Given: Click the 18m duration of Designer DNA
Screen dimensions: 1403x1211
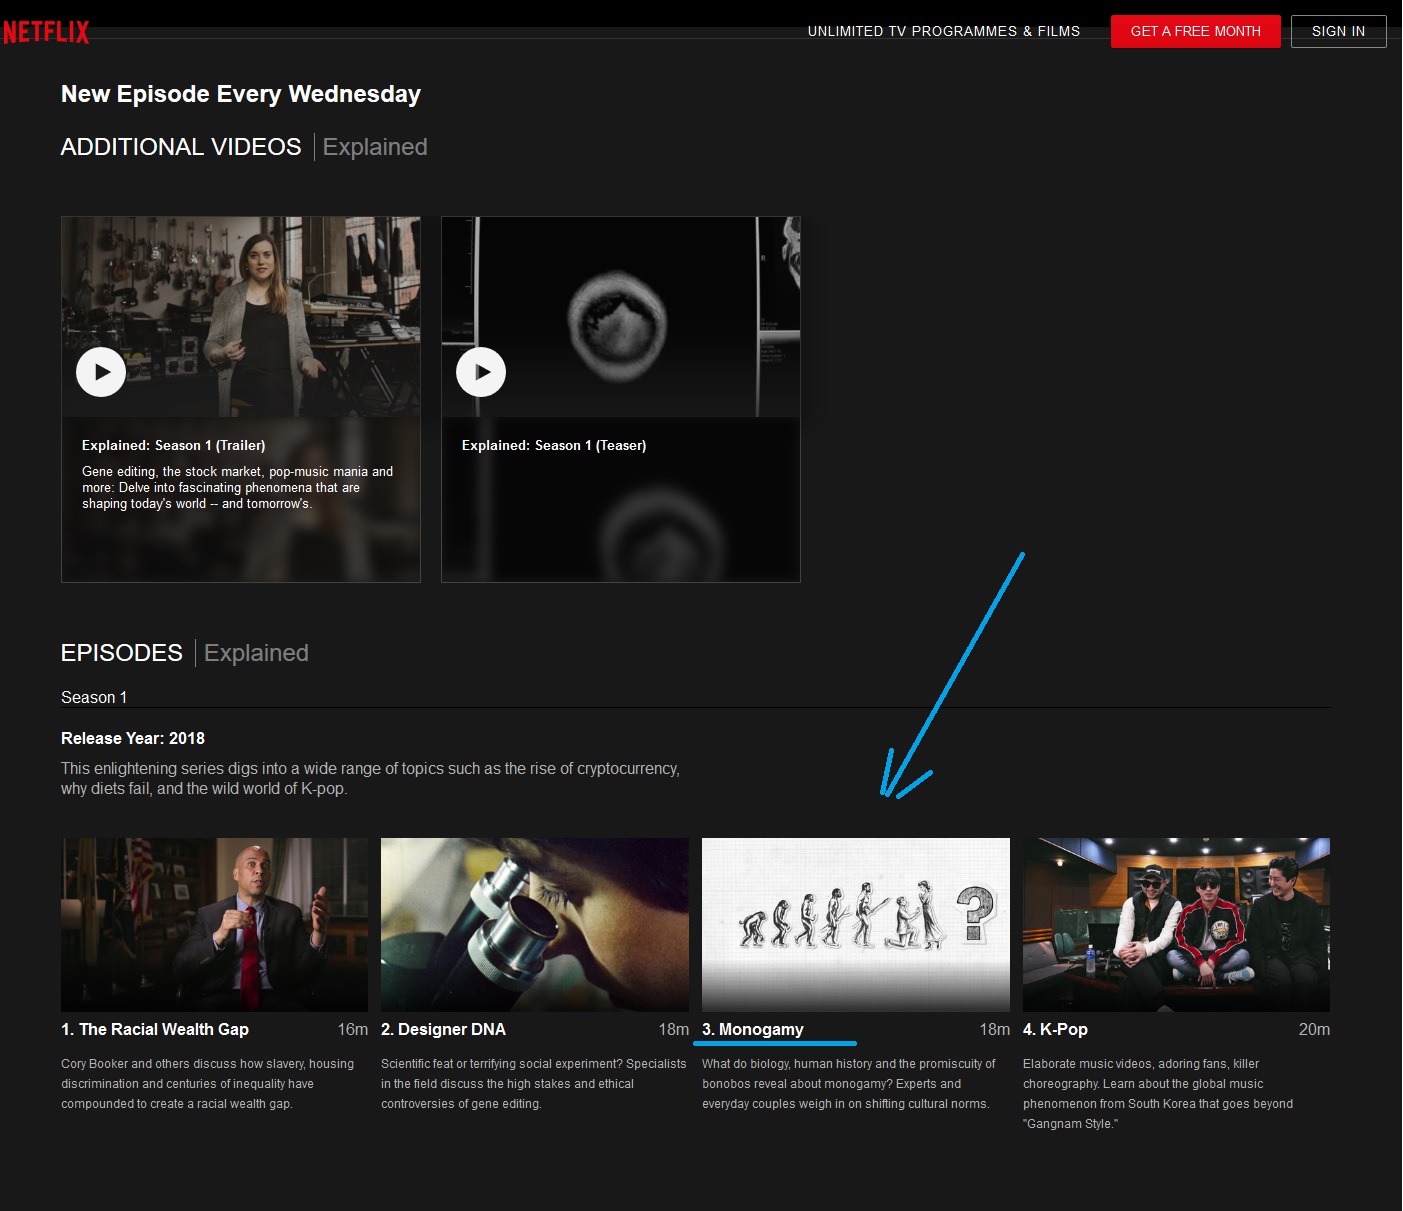Looking at the screenshot, I should tap(674, 1029).
